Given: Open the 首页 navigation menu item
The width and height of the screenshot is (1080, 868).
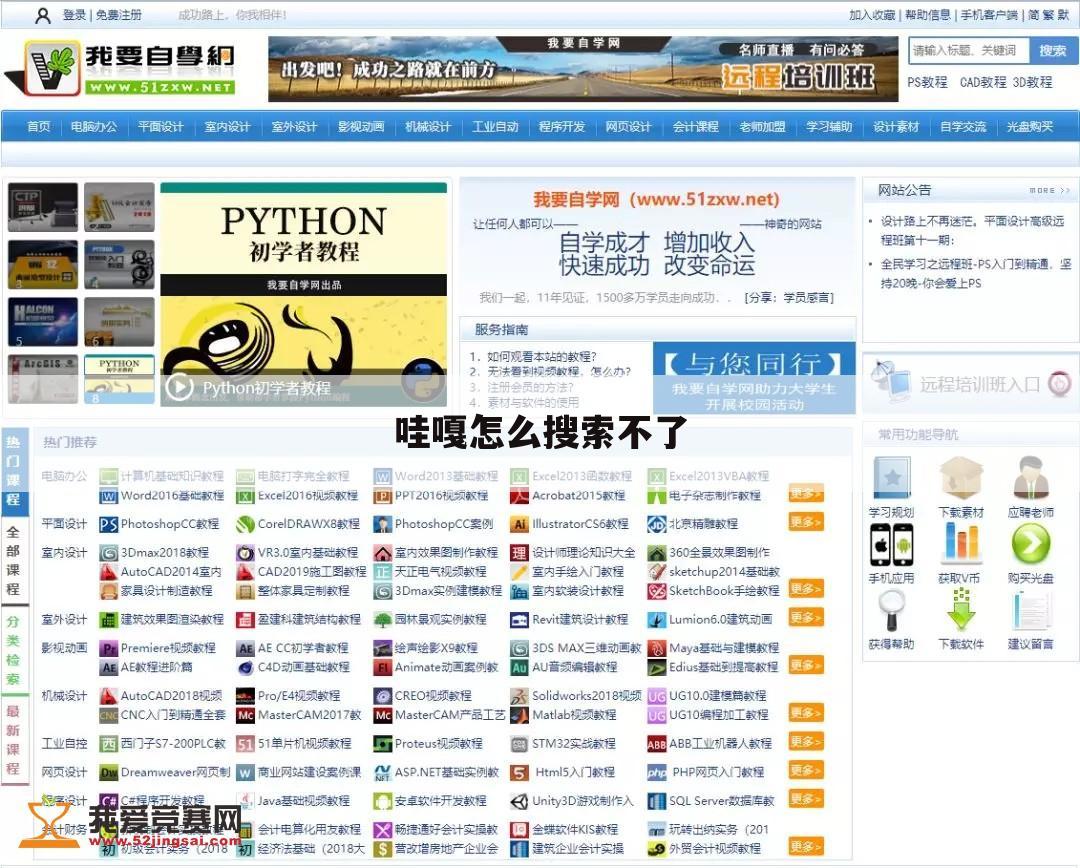Looking at the screenshot, I should point(39,127).
